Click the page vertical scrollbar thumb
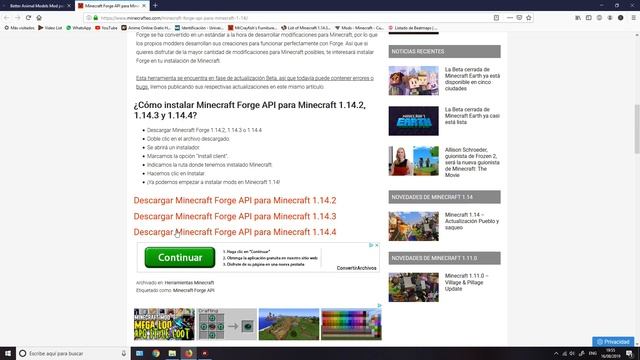This screenshot has width=640, height=360. tap(637, 129)
